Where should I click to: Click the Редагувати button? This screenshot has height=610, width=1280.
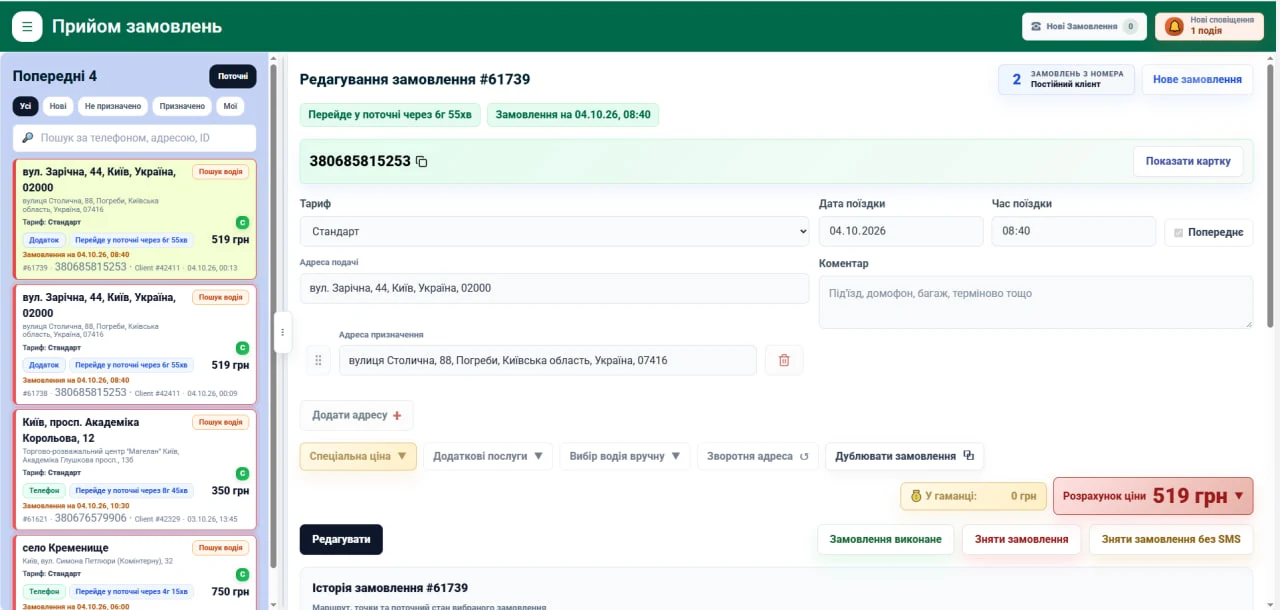point(341,539)
